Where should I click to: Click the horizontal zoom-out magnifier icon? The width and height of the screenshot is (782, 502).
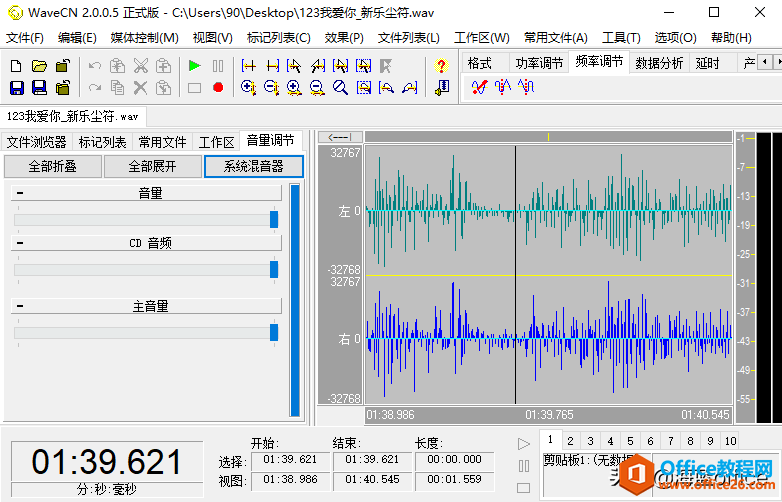coord(317,88)
